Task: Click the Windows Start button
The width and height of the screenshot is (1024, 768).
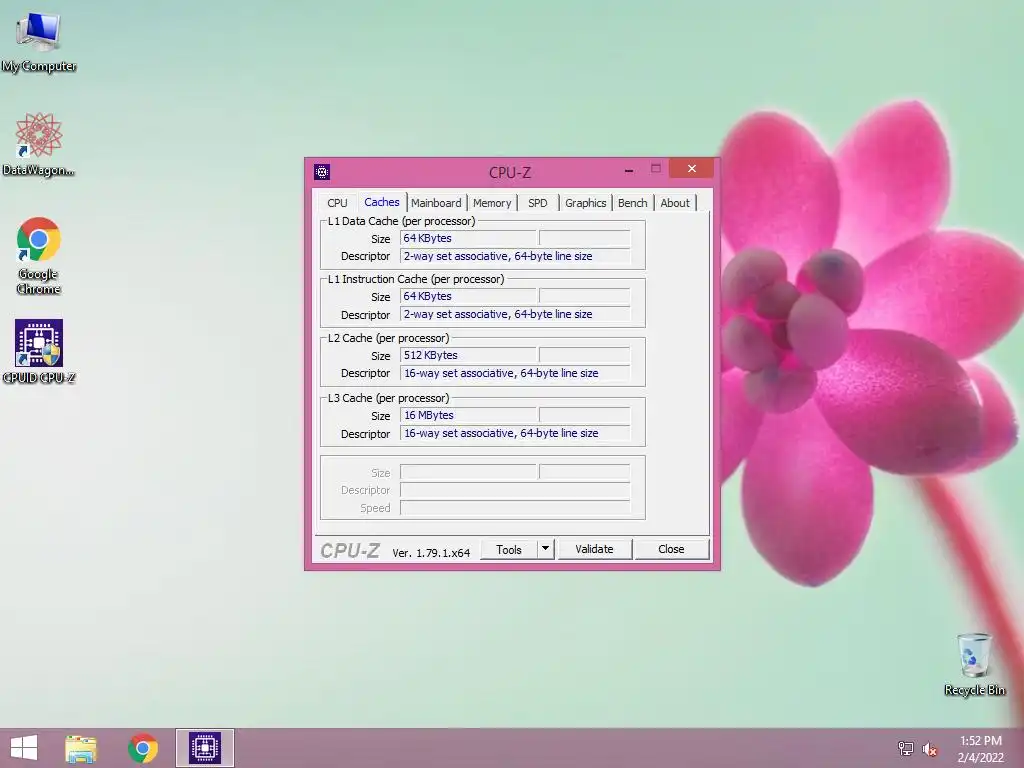Action: click(x=24, y=748)
